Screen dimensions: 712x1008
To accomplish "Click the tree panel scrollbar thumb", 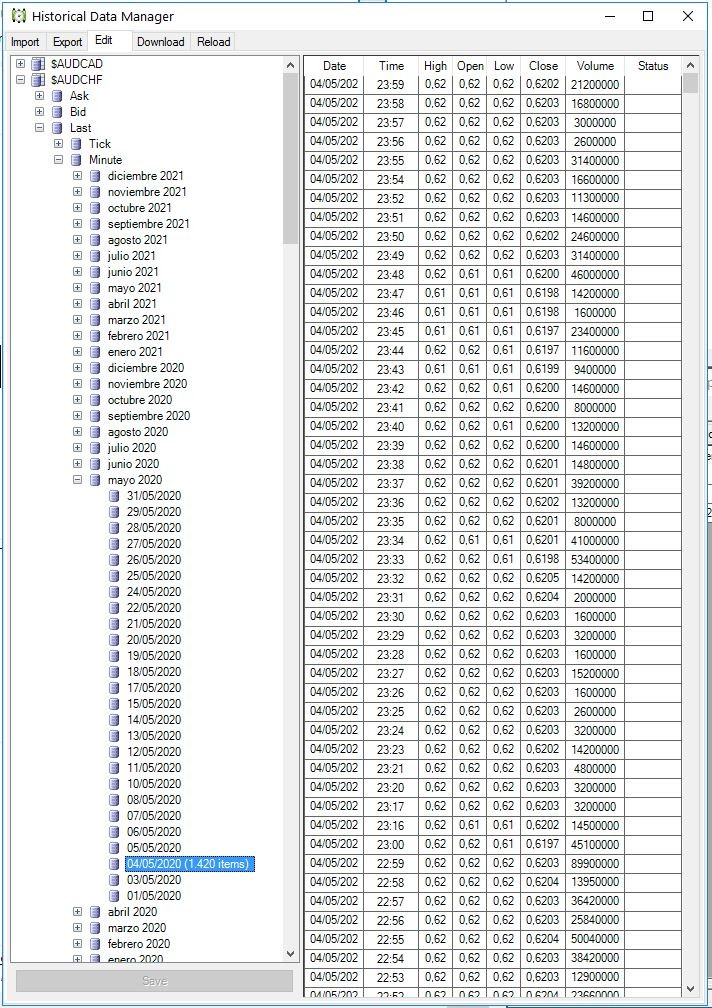I will (290, 159).
